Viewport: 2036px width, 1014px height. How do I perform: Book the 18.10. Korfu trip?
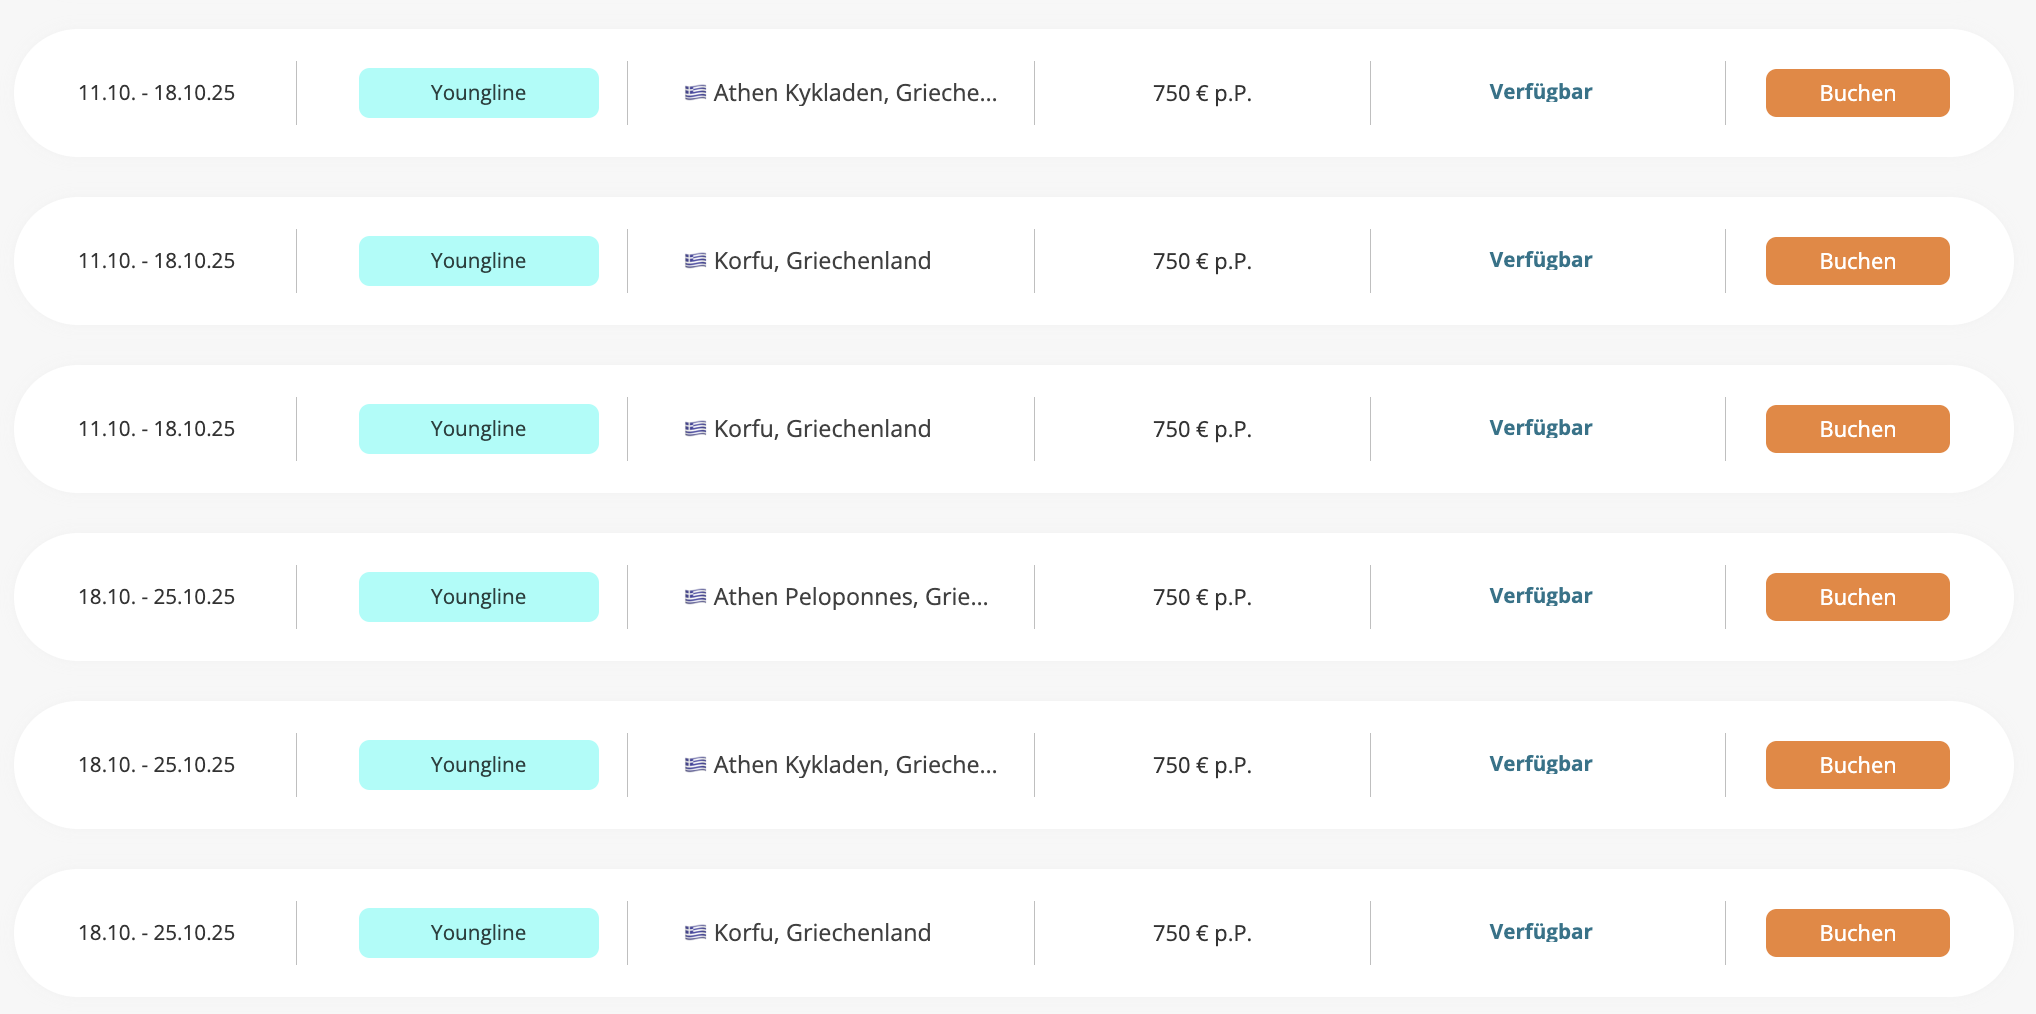point(1857,933)
